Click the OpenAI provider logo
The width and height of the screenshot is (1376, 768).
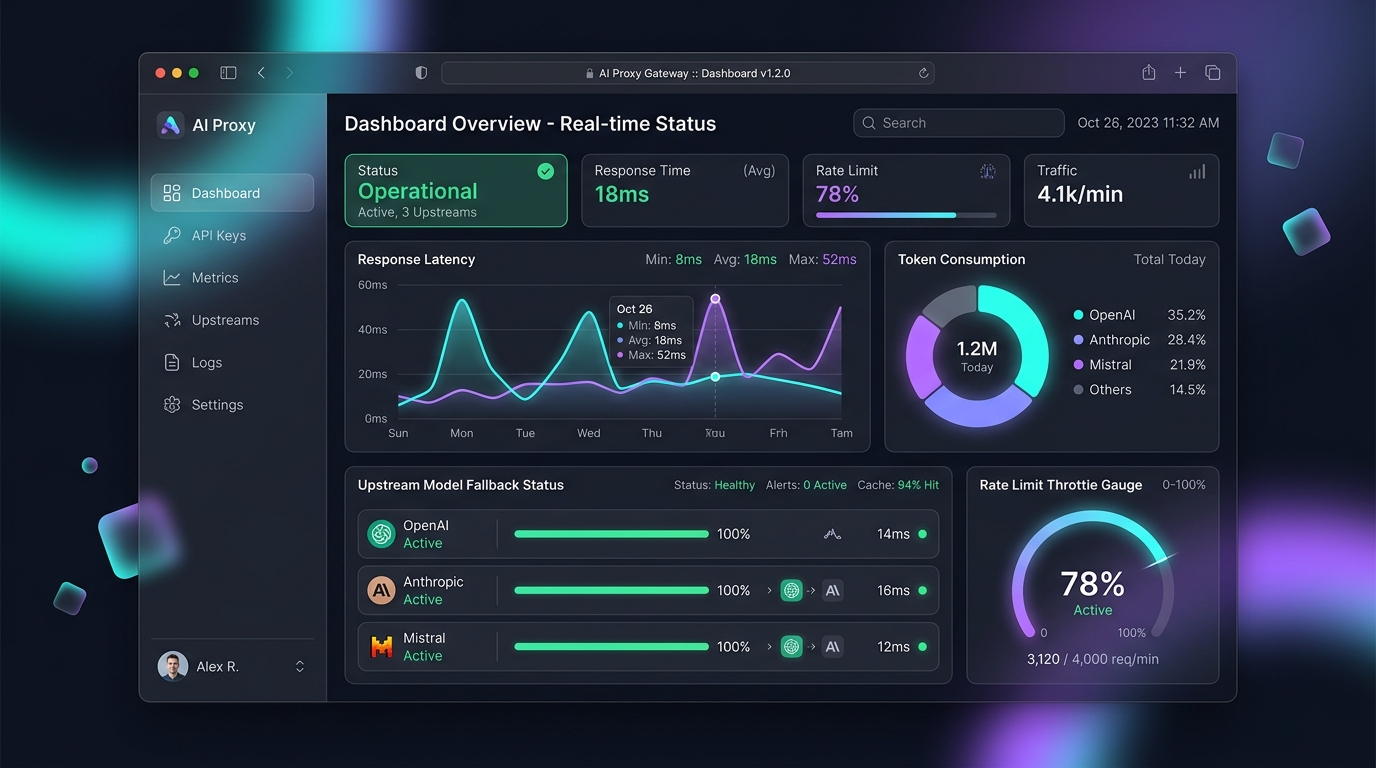[381, 534]
